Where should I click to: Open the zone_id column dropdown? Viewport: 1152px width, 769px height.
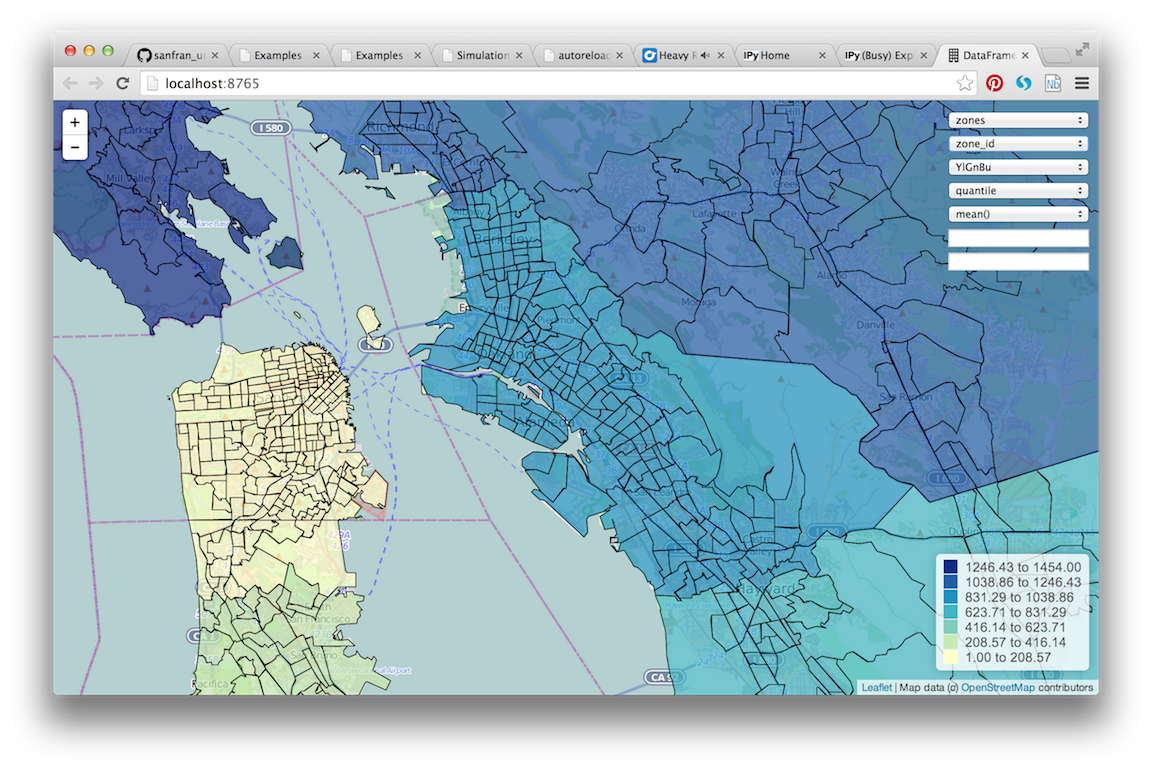click(1017, 143)
